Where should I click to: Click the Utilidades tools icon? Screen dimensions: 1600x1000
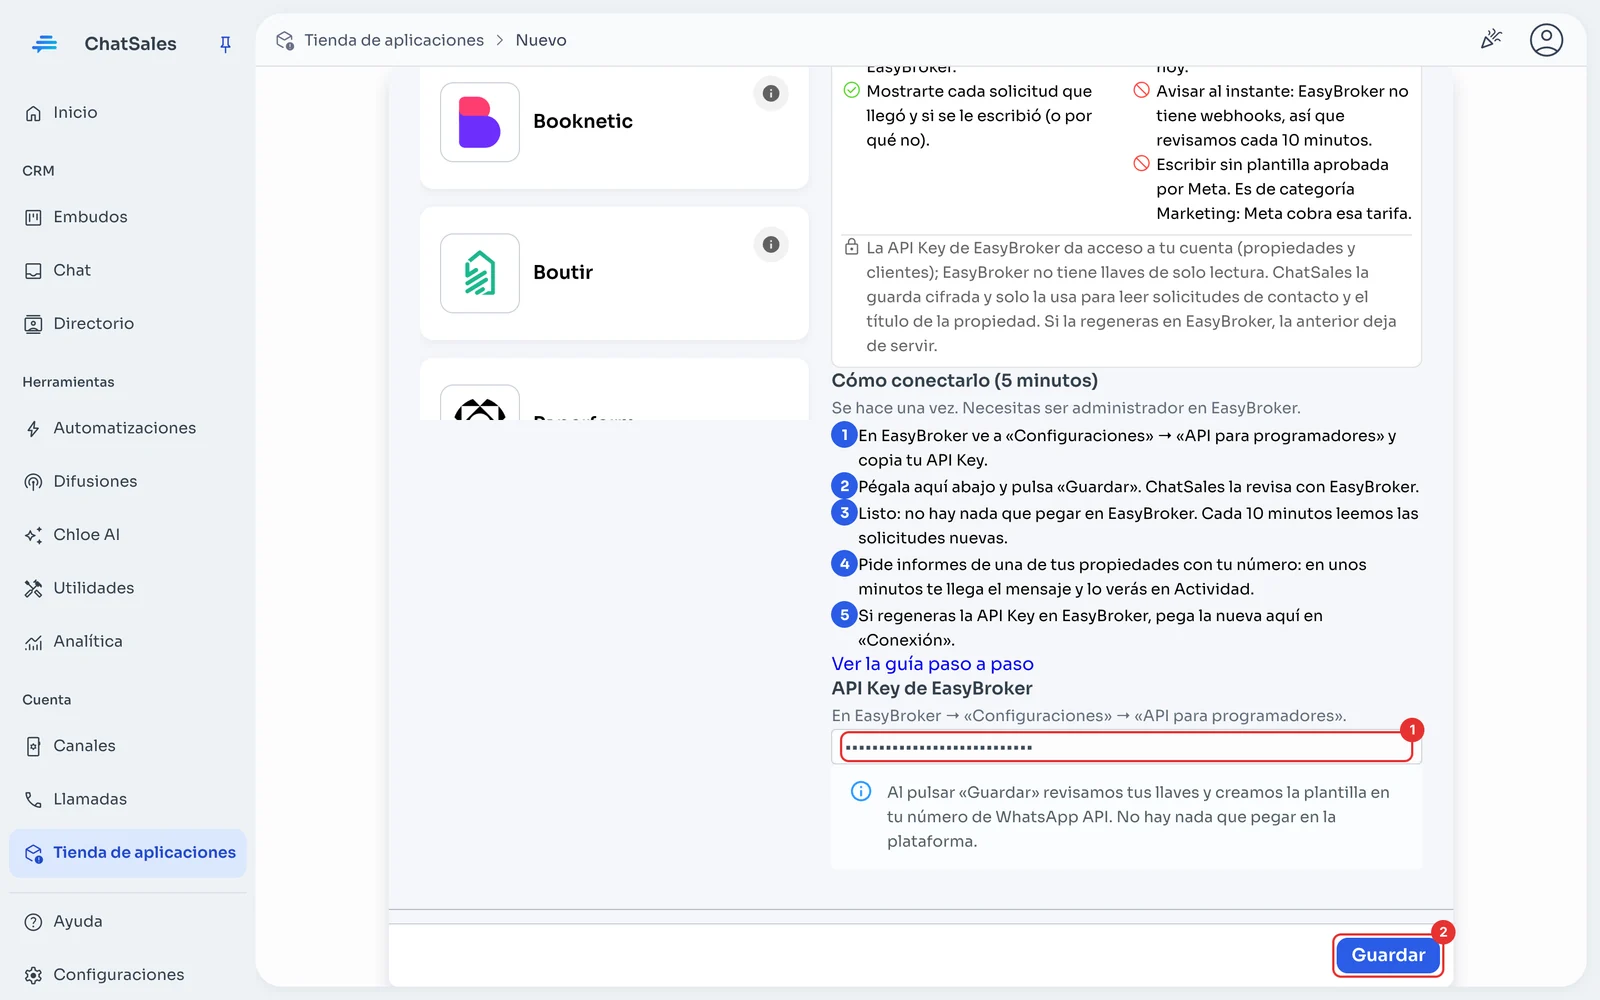point(33,589)
